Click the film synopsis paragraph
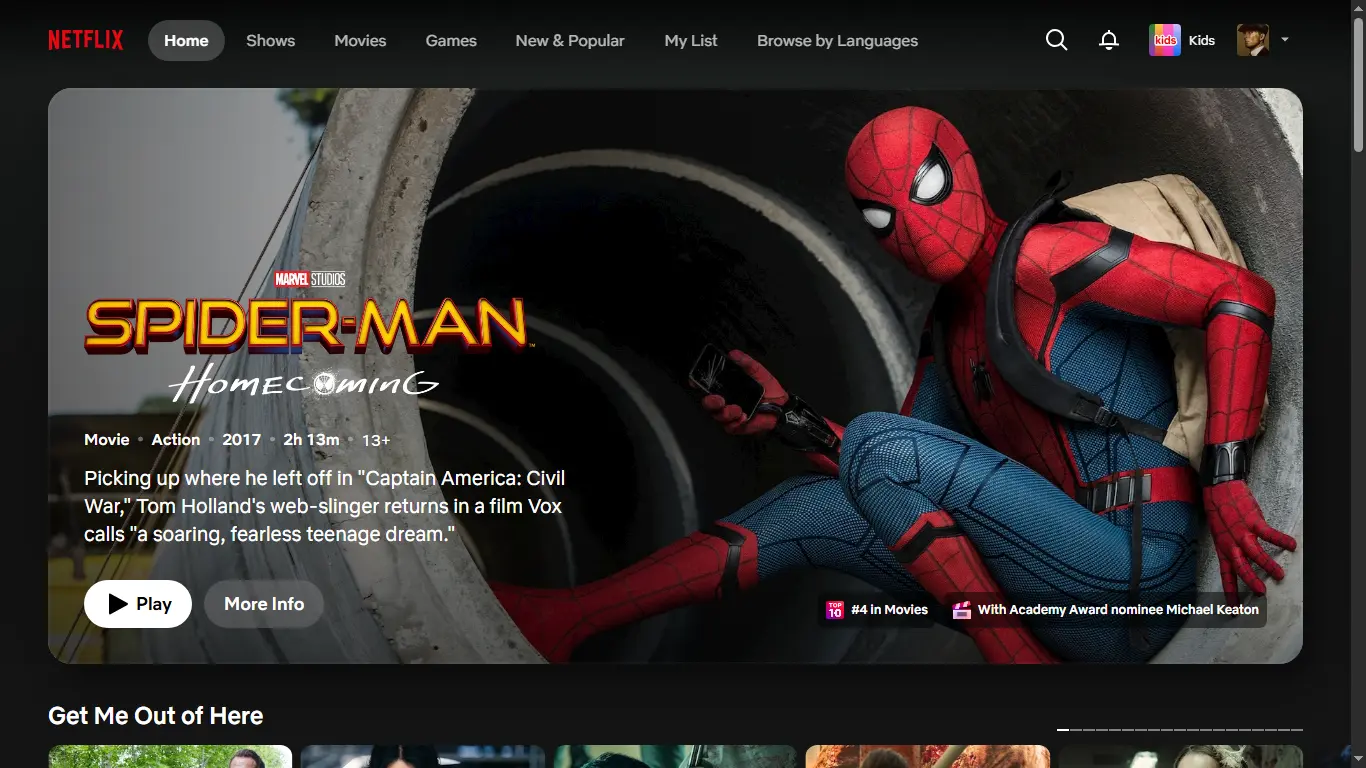1366x768 pixels. click(x=325, y=506)
